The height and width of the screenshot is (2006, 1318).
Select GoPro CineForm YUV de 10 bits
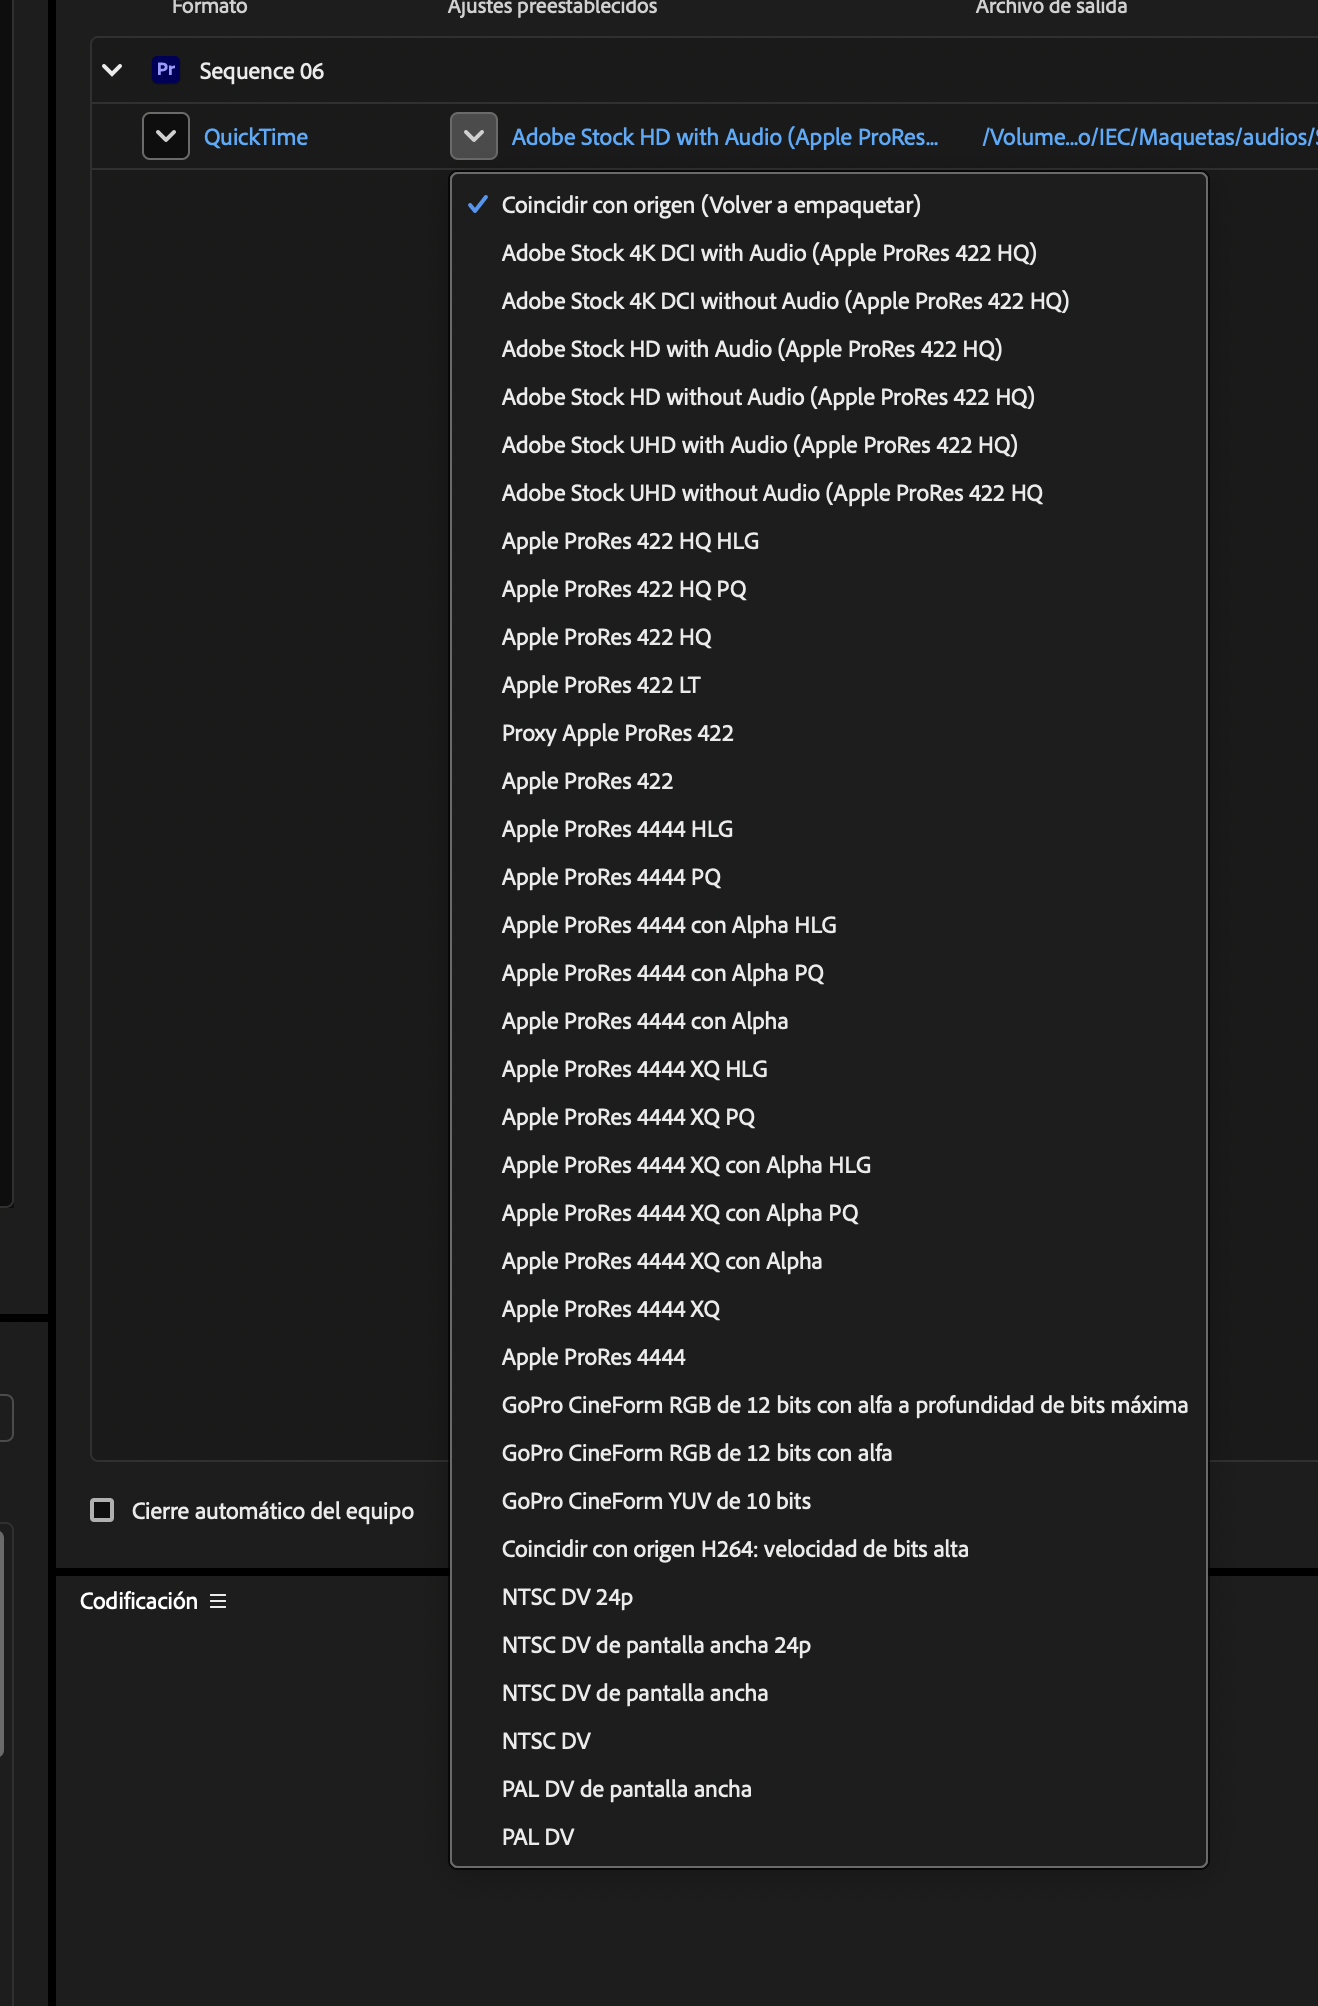click(x=656, y=1500)
